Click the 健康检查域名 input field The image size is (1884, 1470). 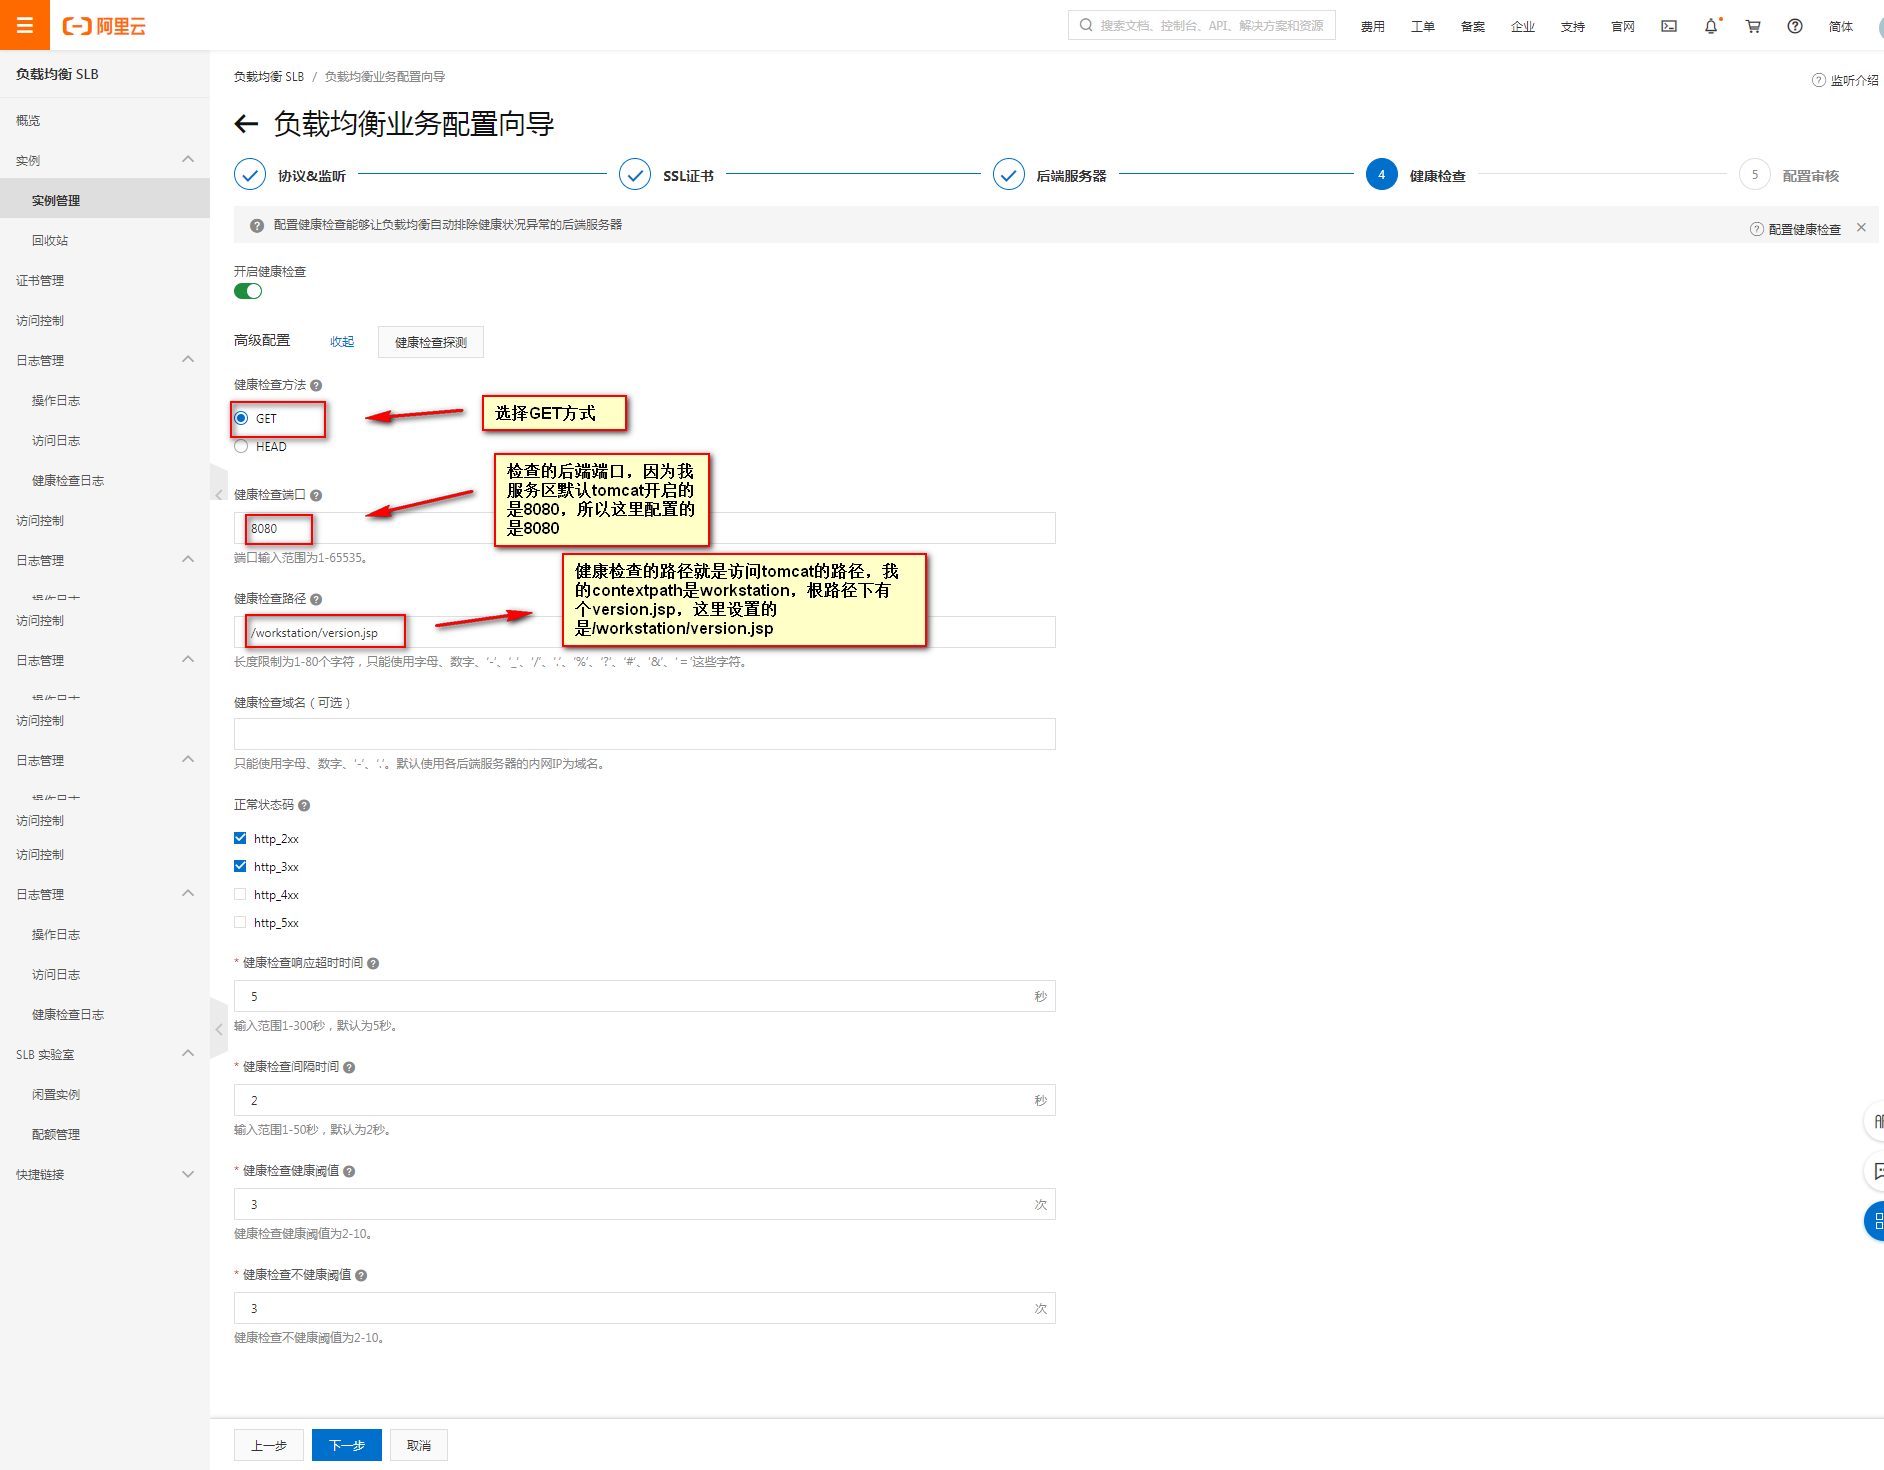point(644,734)
